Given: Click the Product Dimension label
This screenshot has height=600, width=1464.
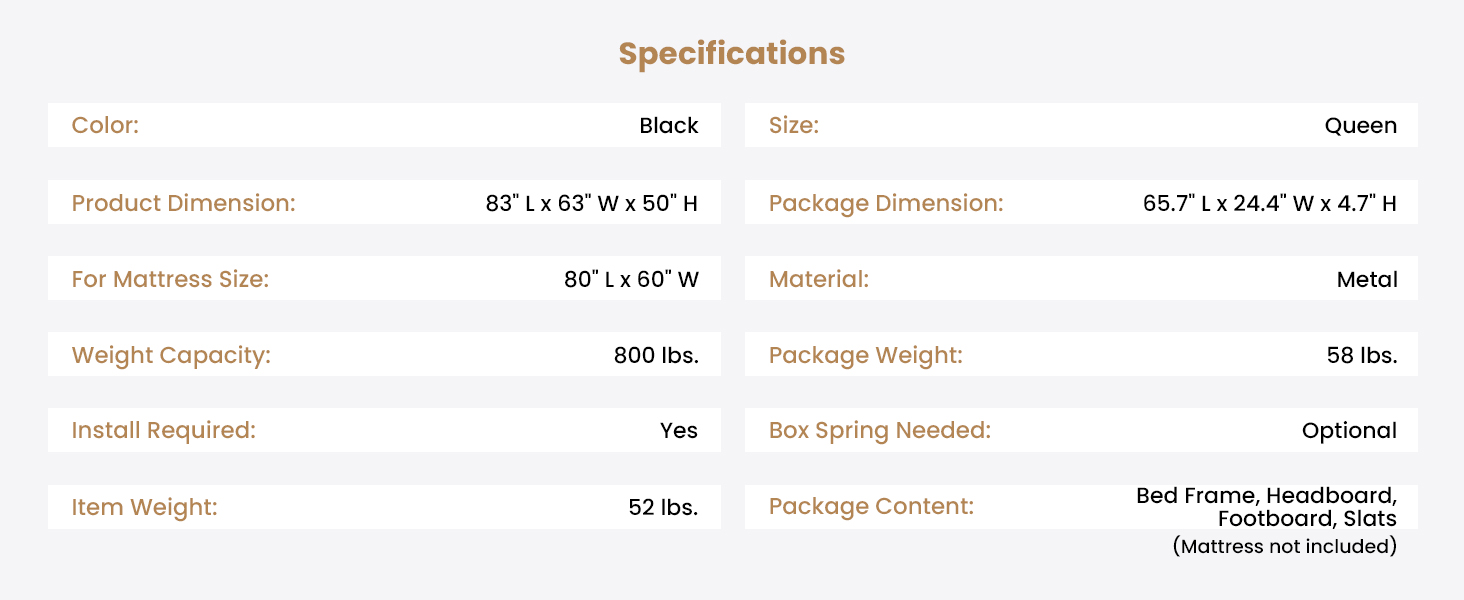Looking at the screenshot, I should (183, 203).
